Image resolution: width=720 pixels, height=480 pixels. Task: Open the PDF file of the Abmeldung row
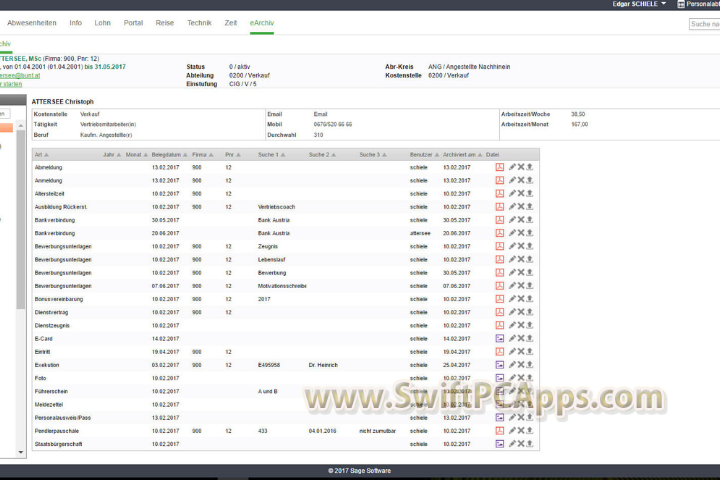tap(500, 167)
